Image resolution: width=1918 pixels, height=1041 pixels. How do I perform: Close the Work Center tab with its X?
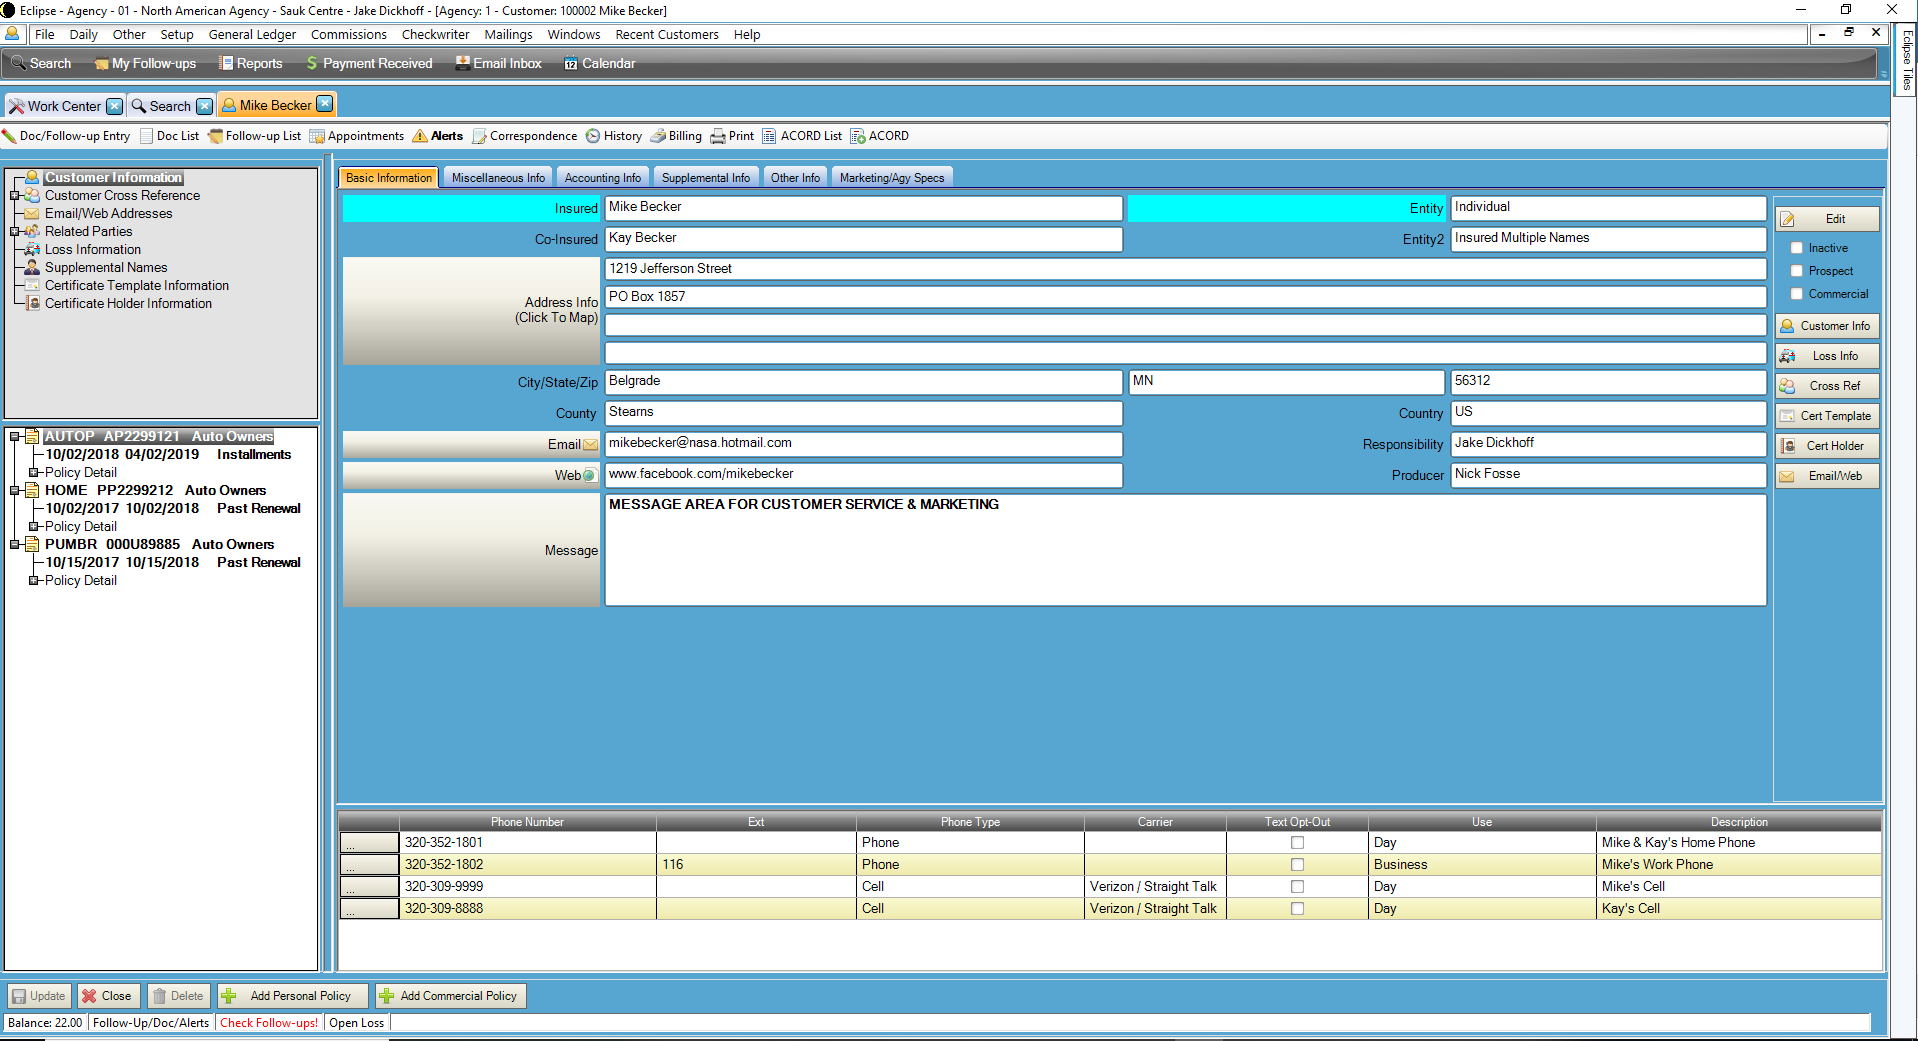click(x=115, y=106)
